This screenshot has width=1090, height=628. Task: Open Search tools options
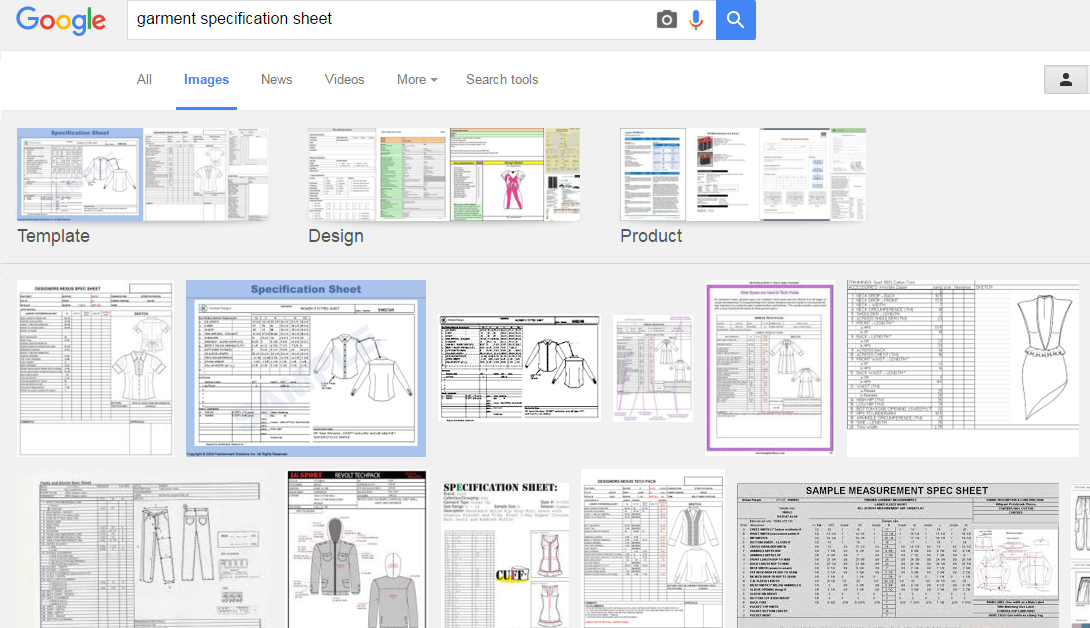501,80
